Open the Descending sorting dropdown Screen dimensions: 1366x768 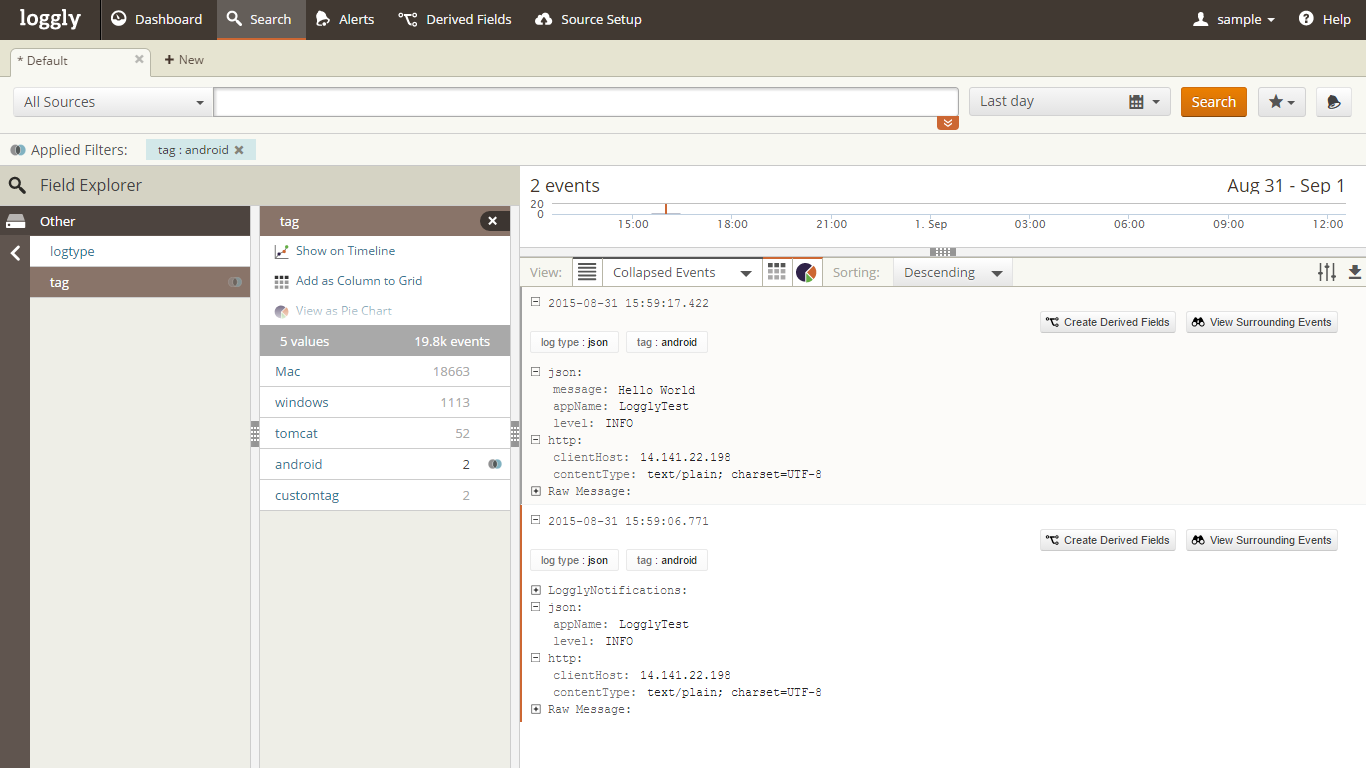[x=951, y=271]
